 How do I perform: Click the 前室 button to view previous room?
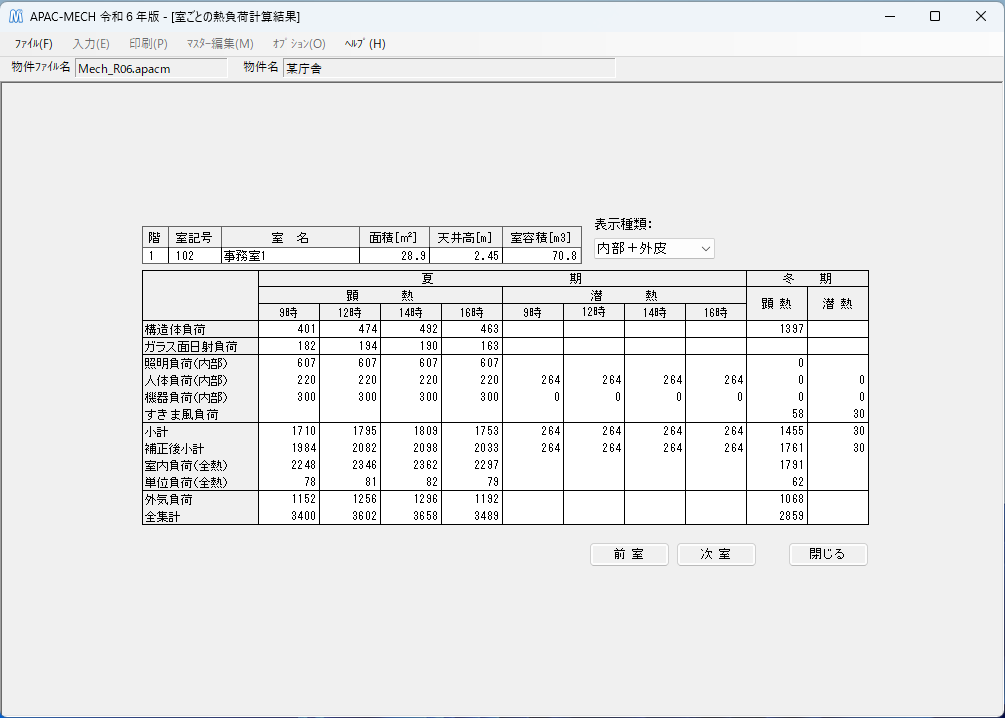click(629, 554)
